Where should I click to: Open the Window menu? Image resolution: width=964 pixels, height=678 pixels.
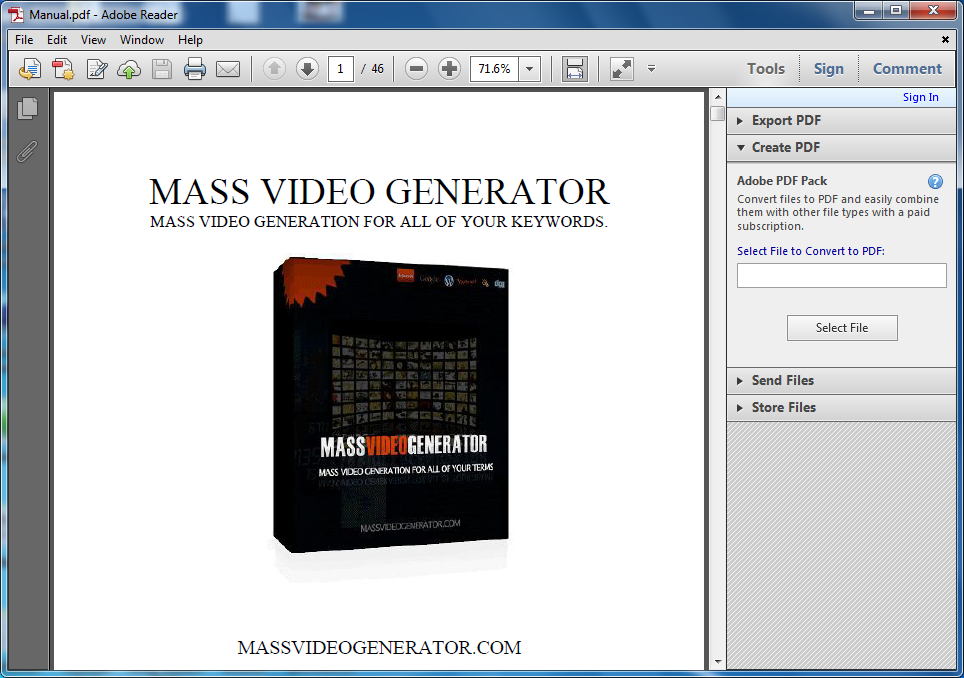click(141, 40)
